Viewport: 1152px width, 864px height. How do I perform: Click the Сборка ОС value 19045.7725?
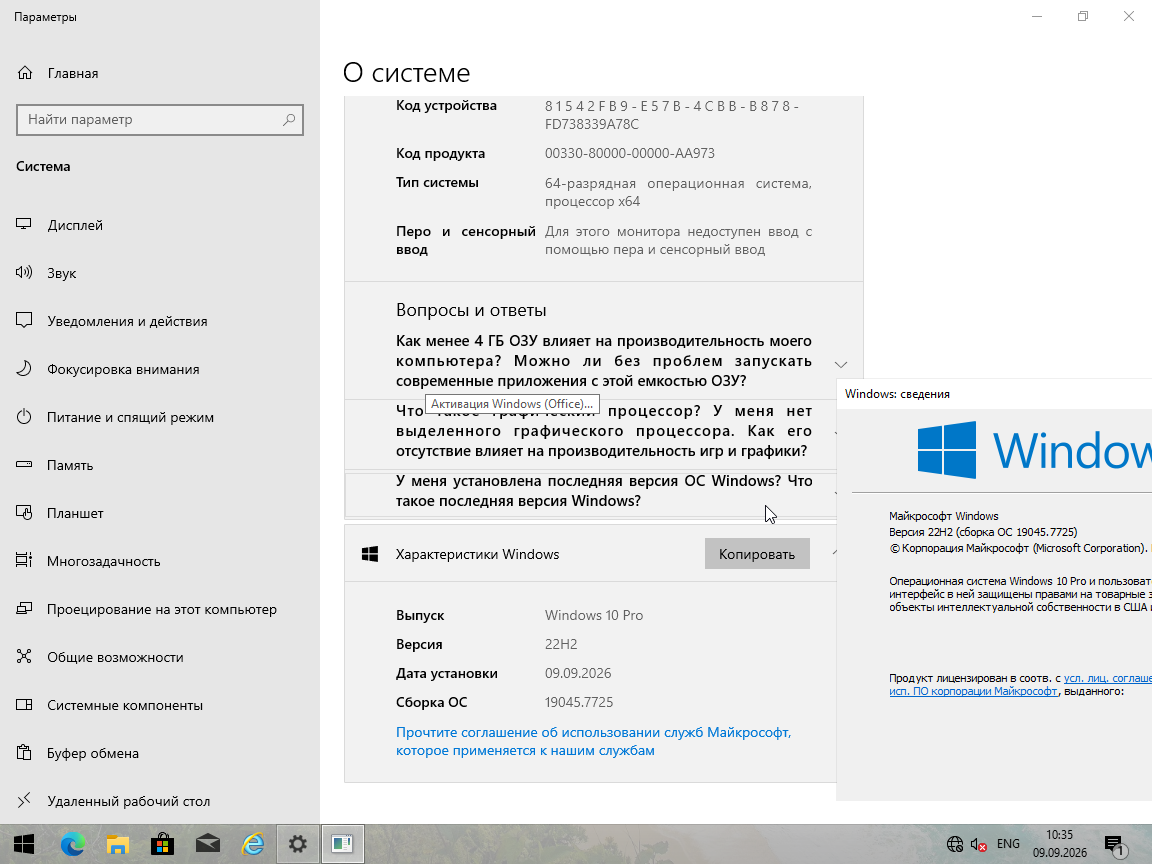point(579,702)
